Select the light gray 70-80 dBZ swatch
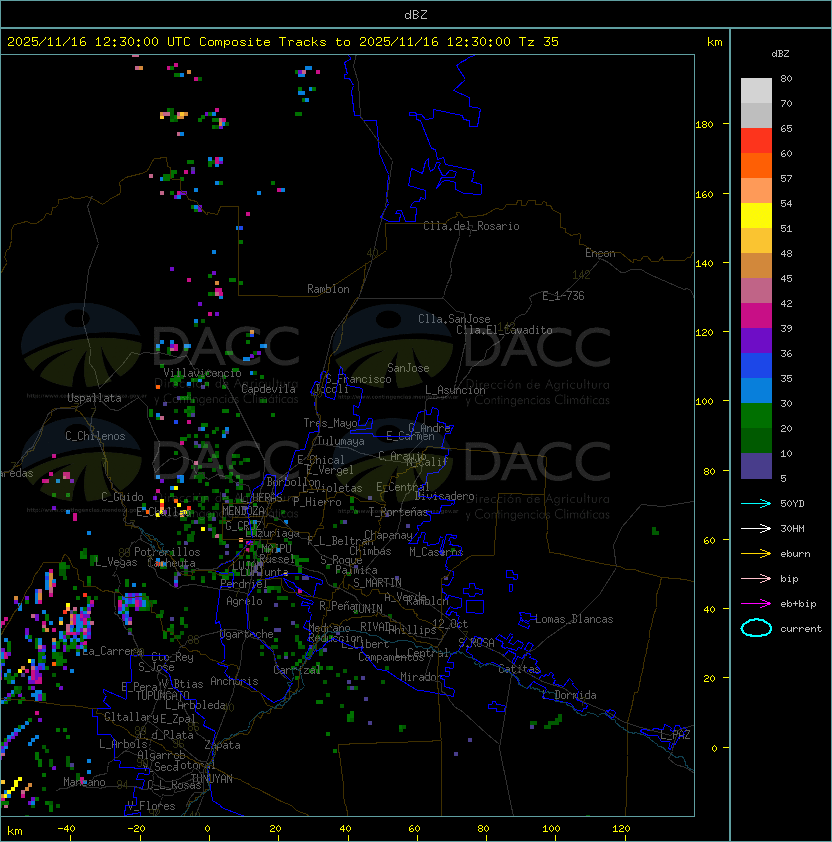The width and height of the screenshot is (832, 842). tap(756, 91)
